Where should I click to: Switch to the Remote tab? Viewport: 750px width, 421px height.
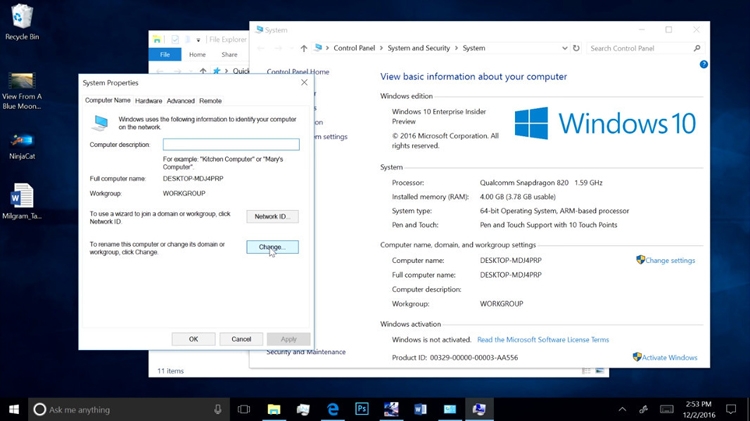(210, 101)
